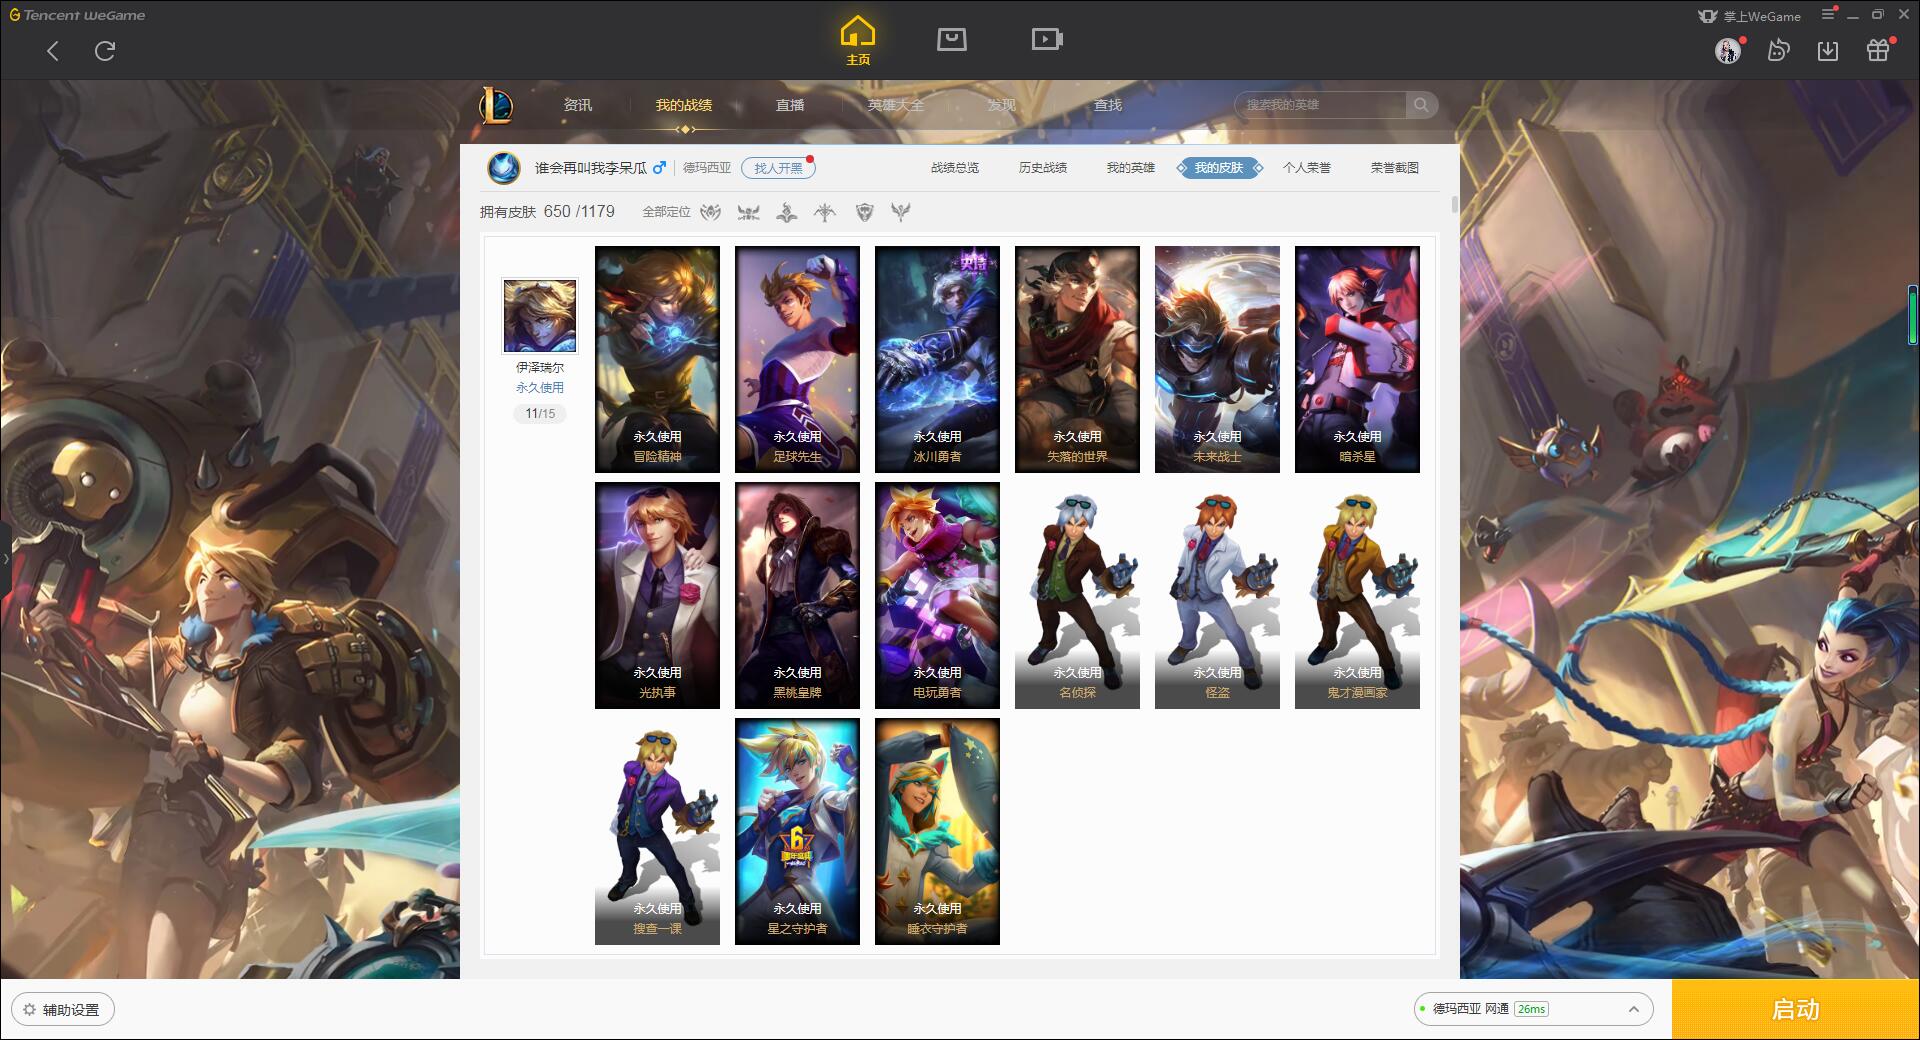The image size is (1920, 1040).
Task: Open the 个人荣誉 sub-tab
Action: pyautogui.click(x=1307, y=168)
